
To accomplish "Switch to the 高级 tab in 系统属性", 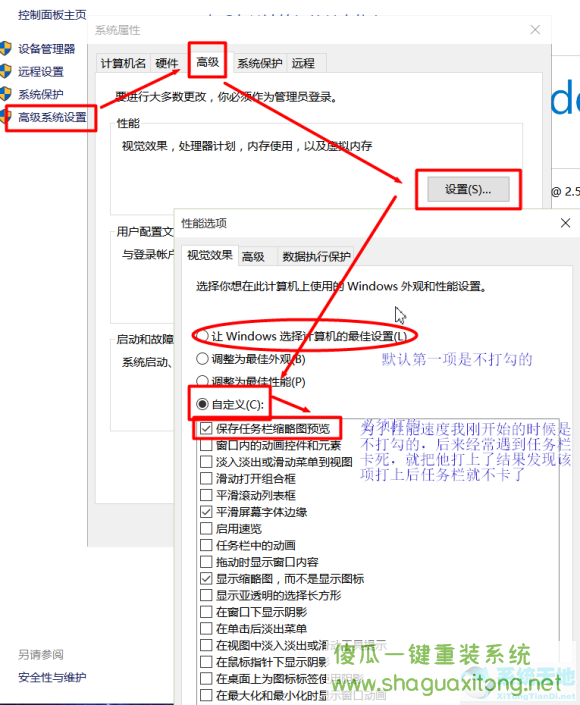I will click(207, 62).
